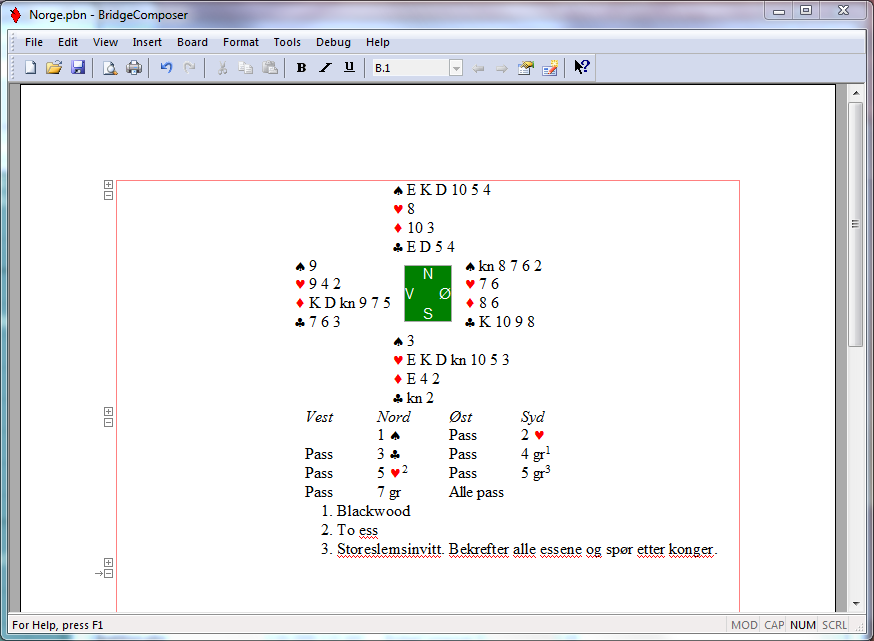The height and width of the screenshot is (641, 874).
Task: Toggle bold formatting
Action: [301, 68]
